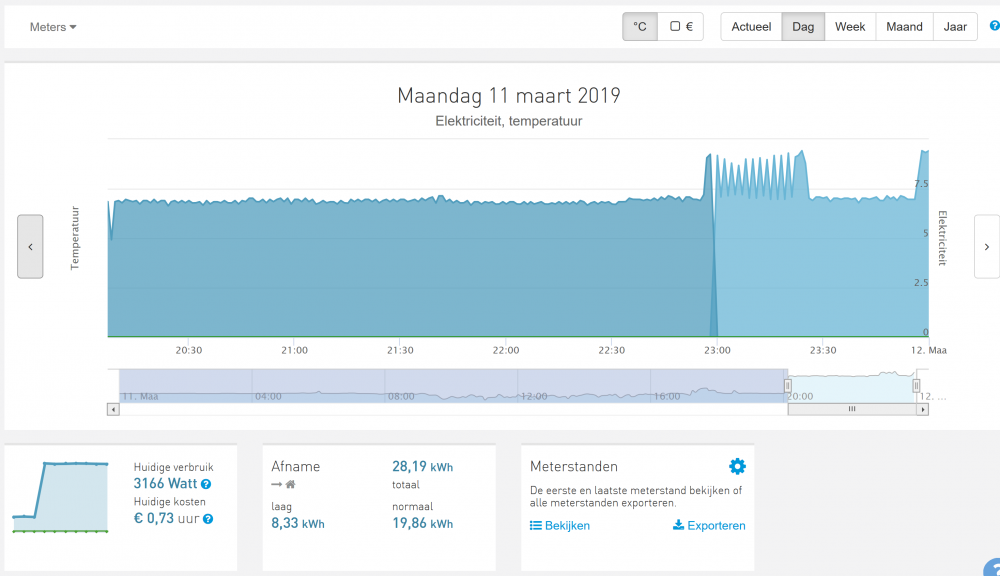This screenshot has width=1000, height=576.
Task: Click the Exporteren link
Action: pos(709,525)
